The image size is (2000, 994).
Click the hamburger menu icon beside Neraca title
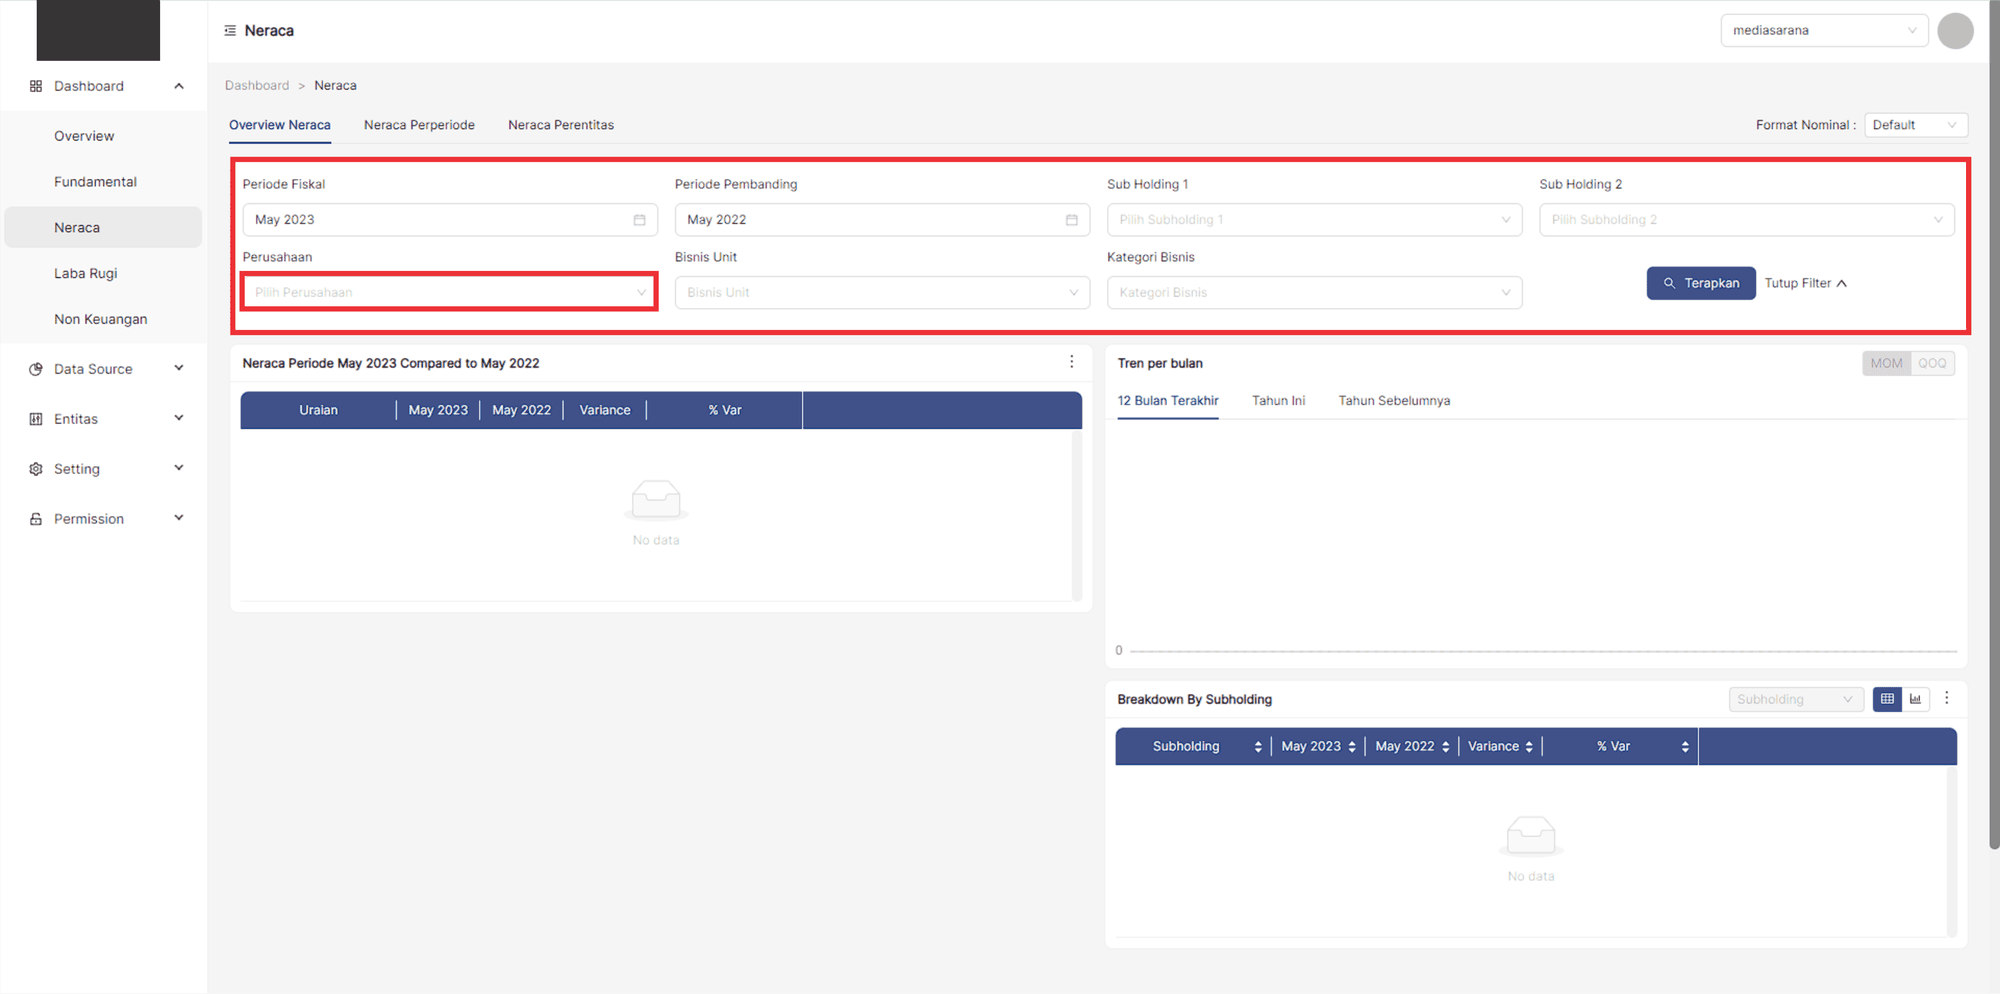pyautogui.click(x=230, y=31)
